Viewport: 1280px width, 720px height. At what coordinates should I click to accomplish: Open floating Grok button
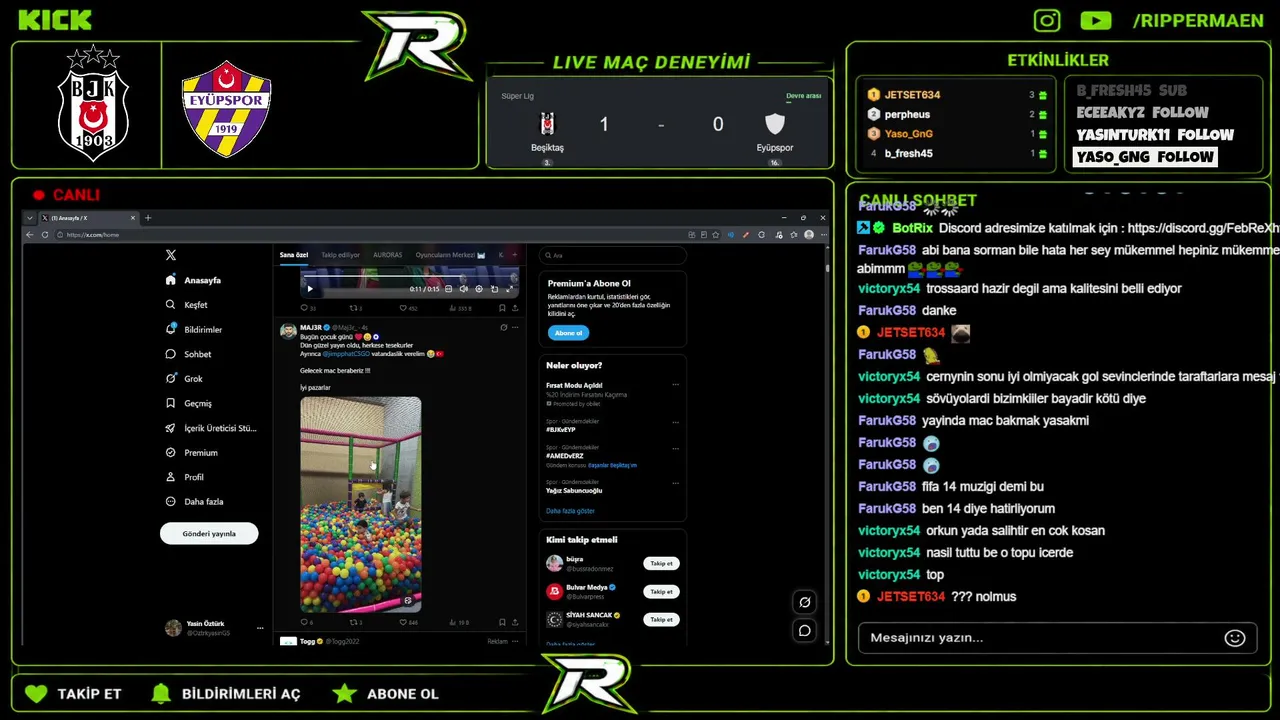click(804, 602)
